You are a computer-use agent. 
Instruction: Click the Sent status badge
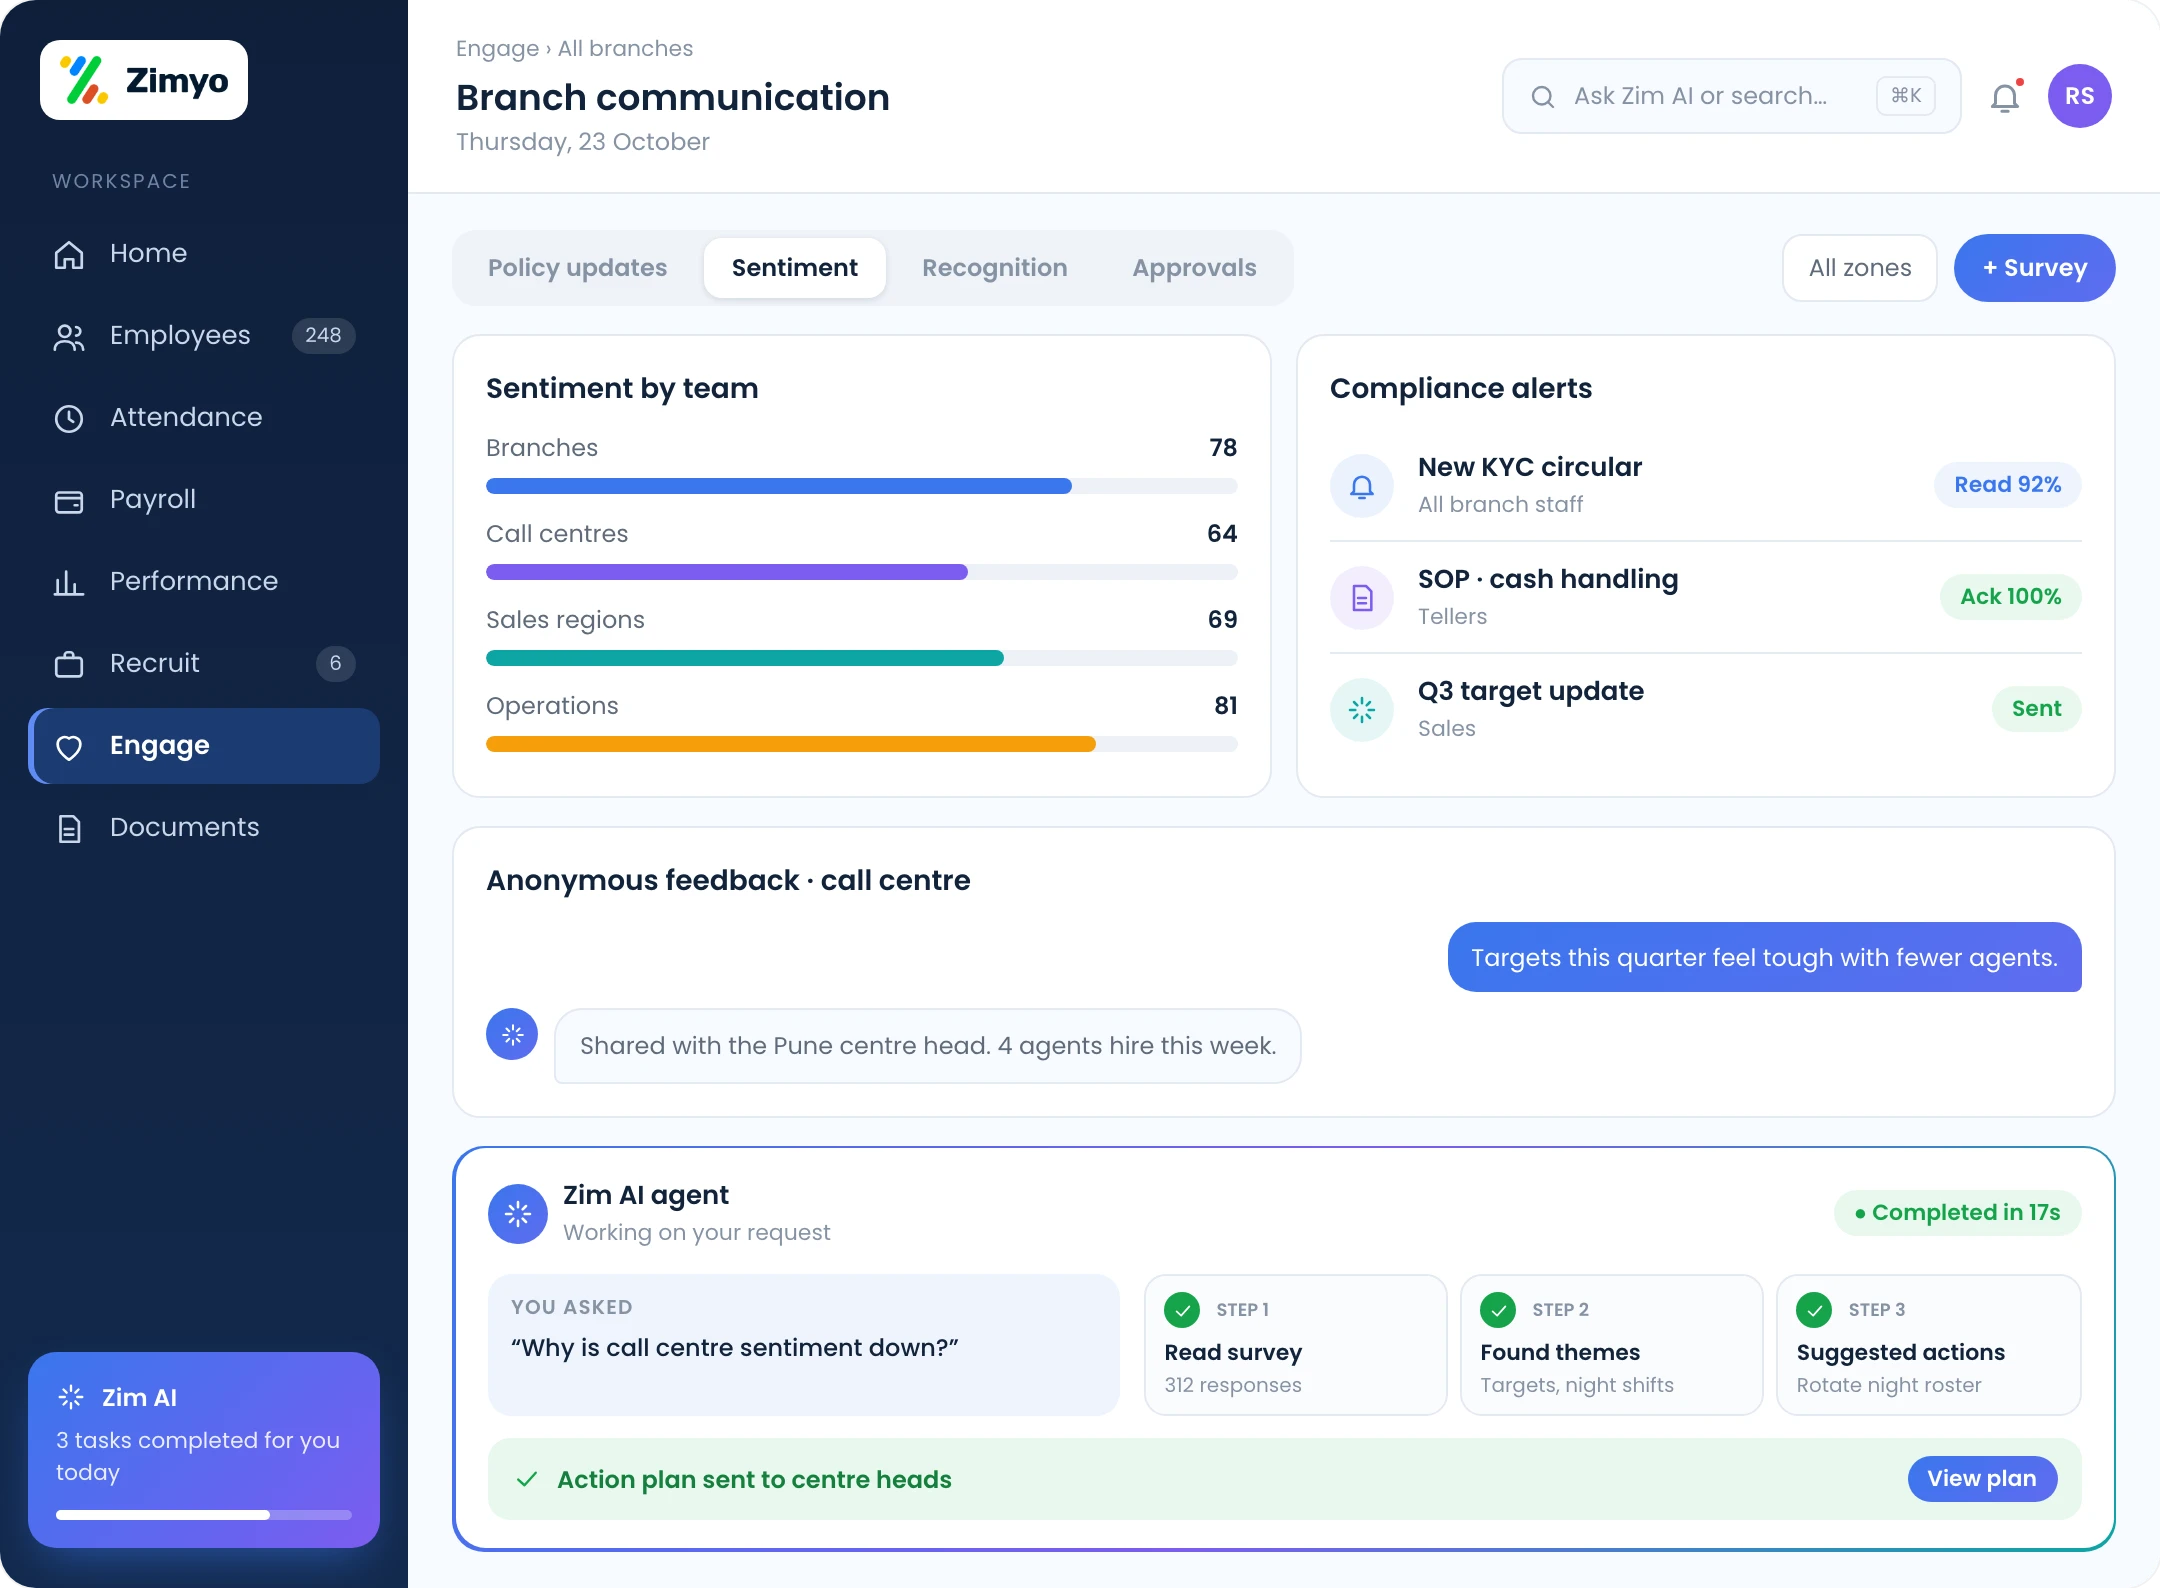click(2037, 709)
